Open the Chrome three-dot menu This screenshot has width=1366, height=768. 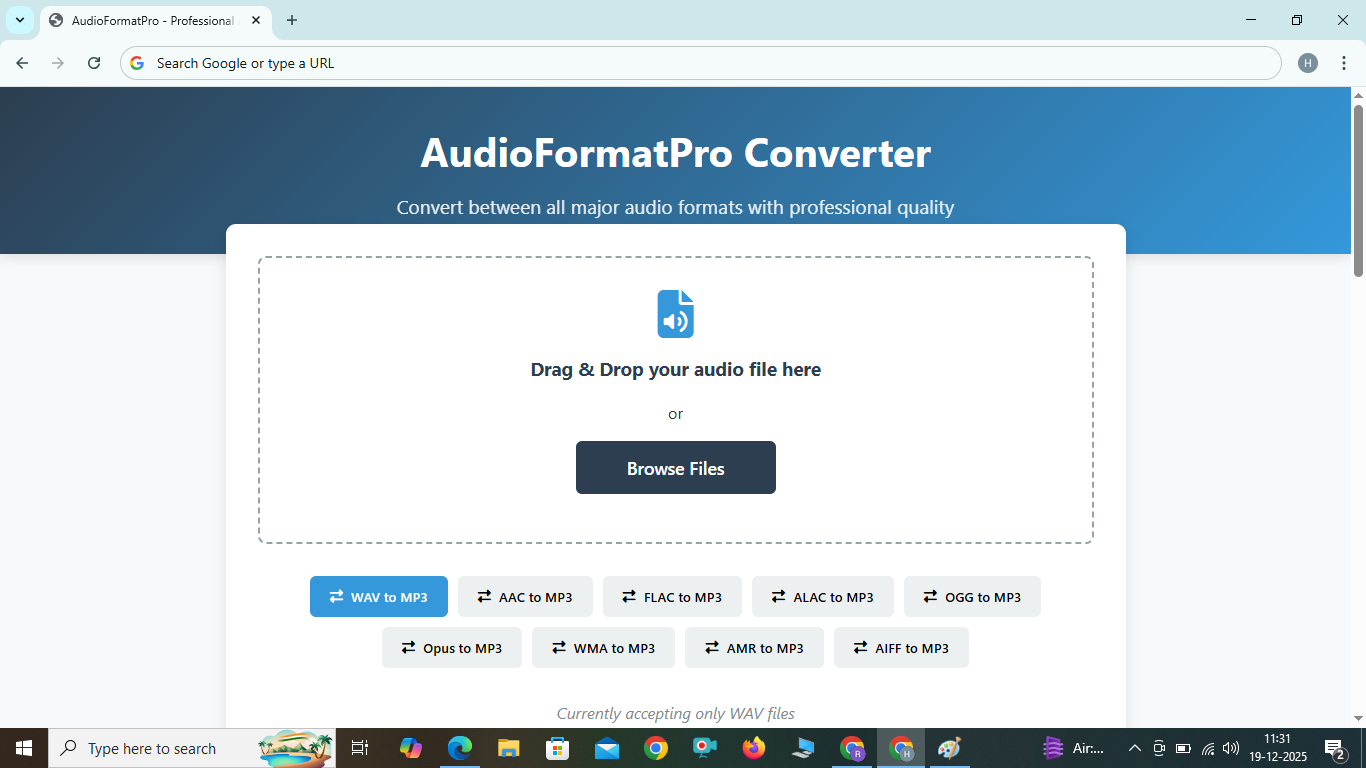tap(1345, 62)
